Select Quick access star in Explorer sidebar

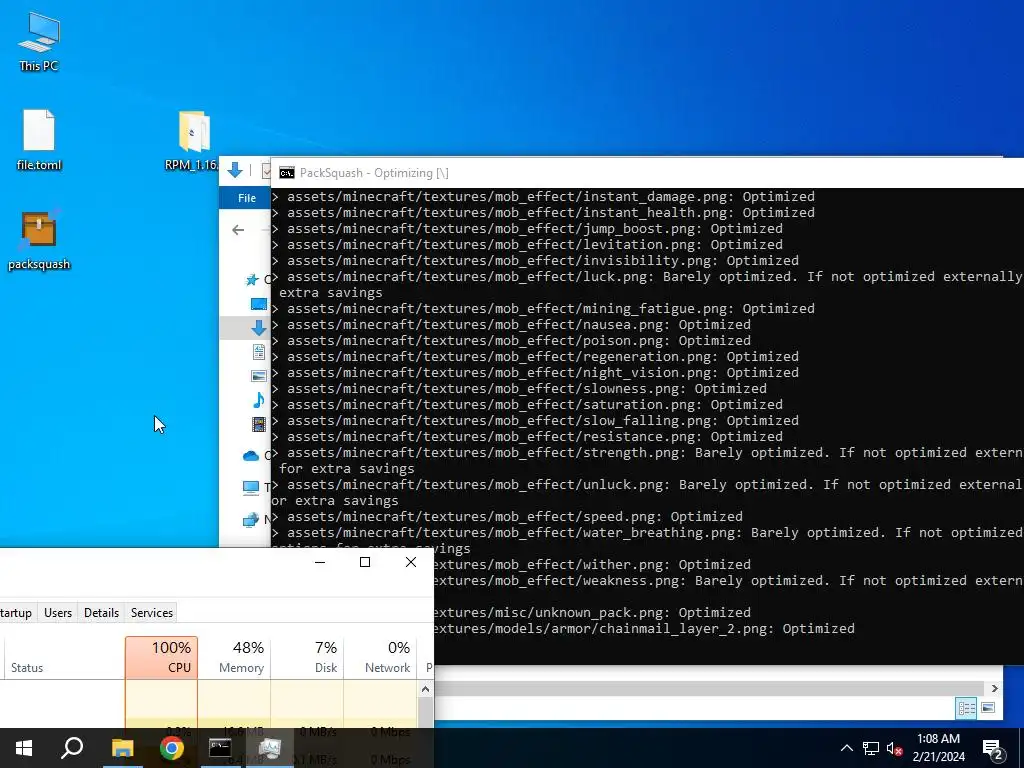point(251,280)
